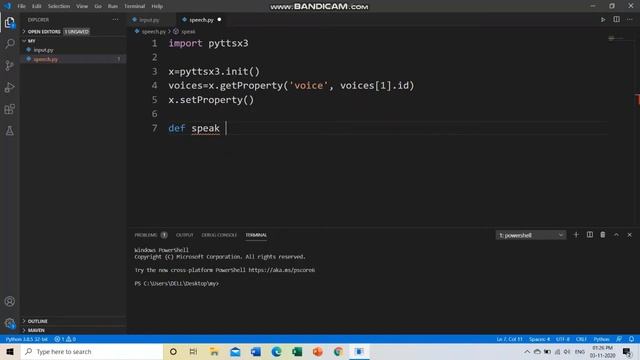Open the Extensions view
This screenshot has height=360, width=640.
pyautogui.click(x=9, y=109)
